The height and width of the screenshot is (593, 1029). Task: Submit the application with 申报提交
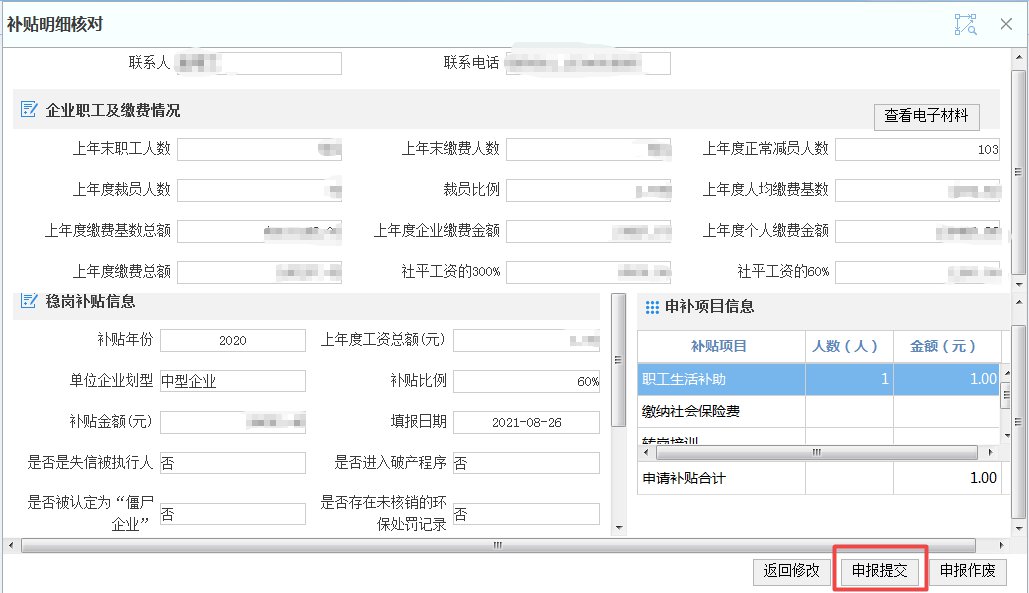pos(880,571)
